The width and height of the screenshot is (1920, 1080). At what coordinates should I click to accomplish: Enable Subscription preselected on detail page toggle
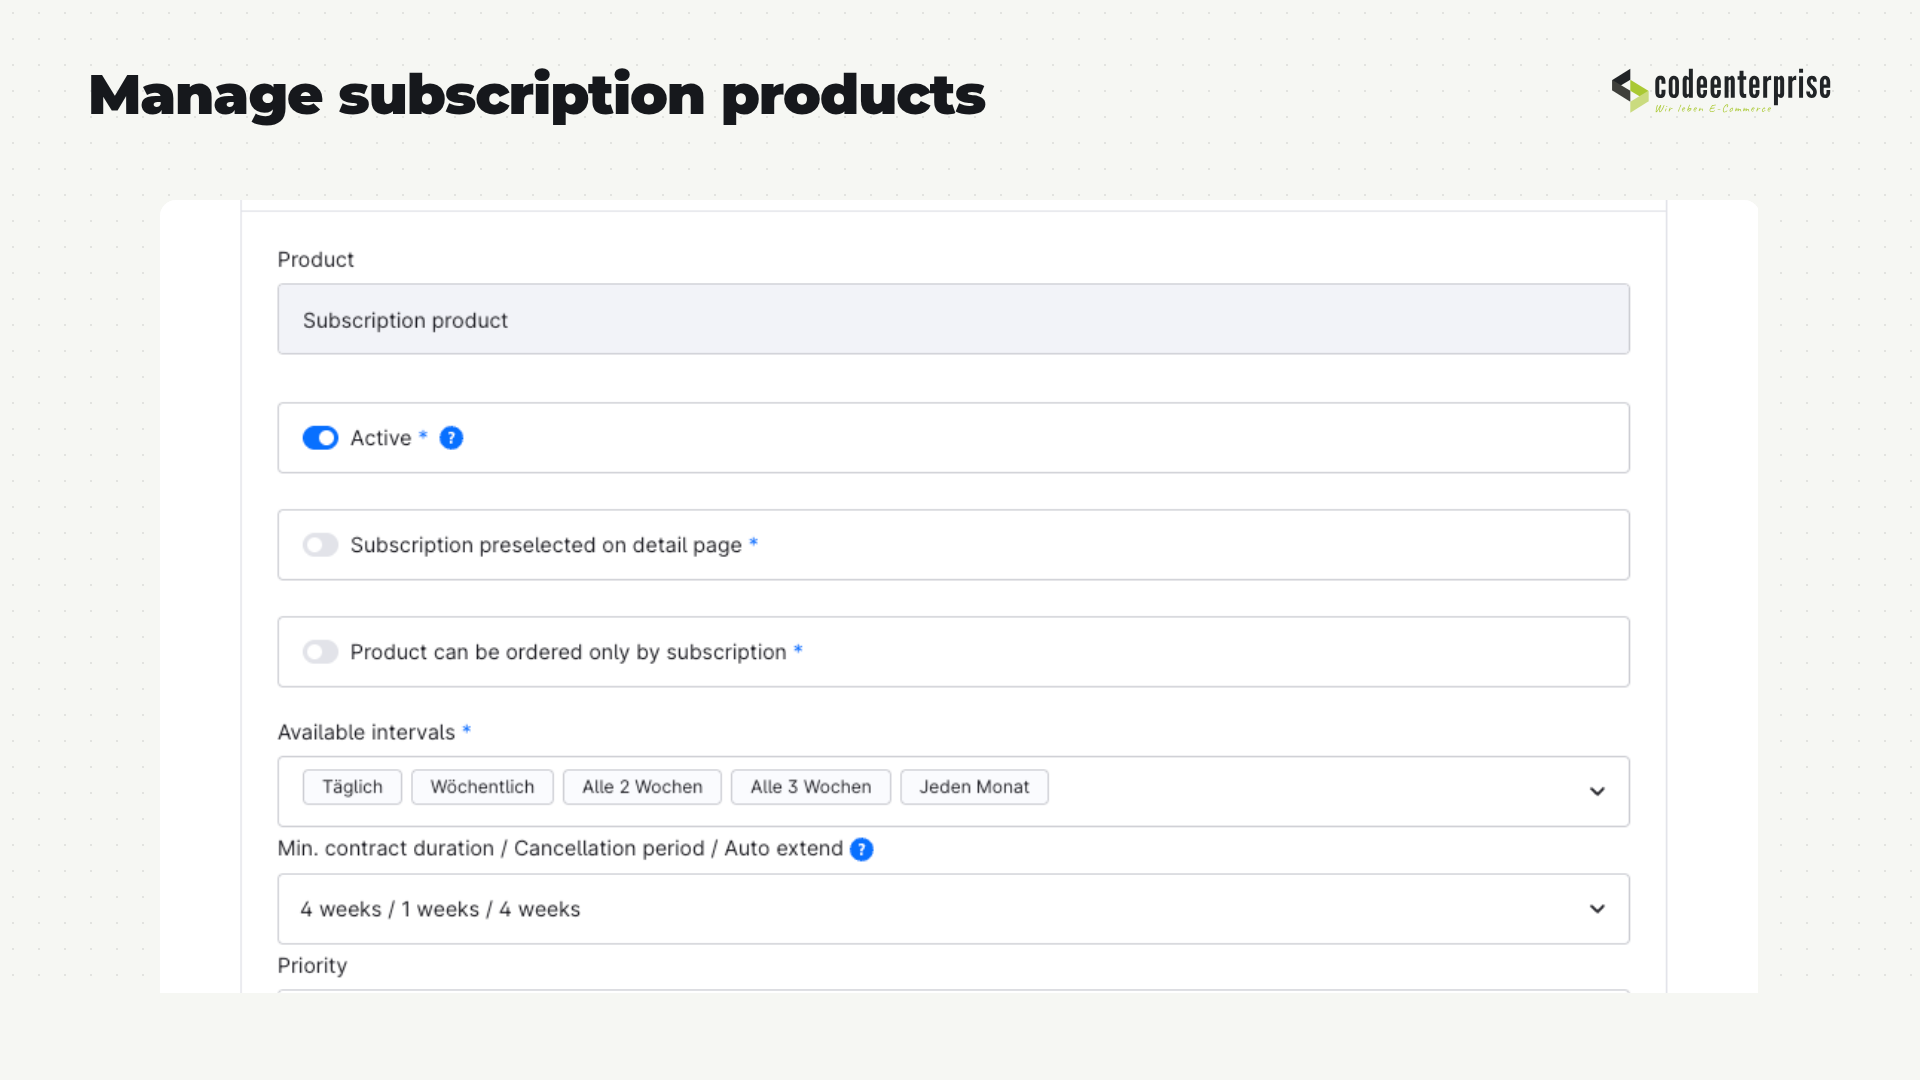coord(320,545)
